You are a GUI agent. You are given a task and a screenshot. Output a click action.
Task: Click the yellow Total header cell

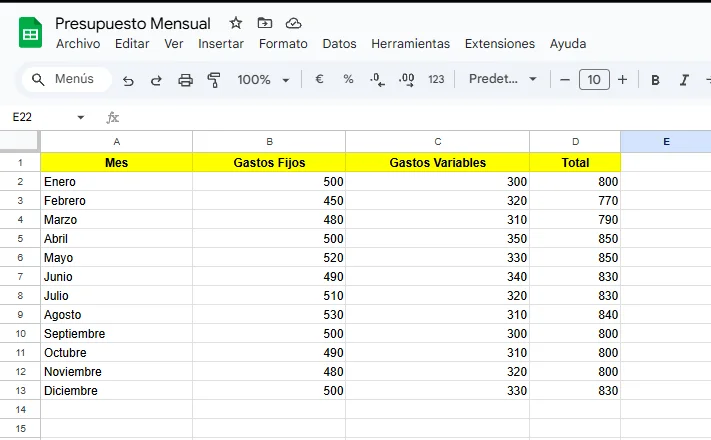pyautogui.click(x=575, y=162)
